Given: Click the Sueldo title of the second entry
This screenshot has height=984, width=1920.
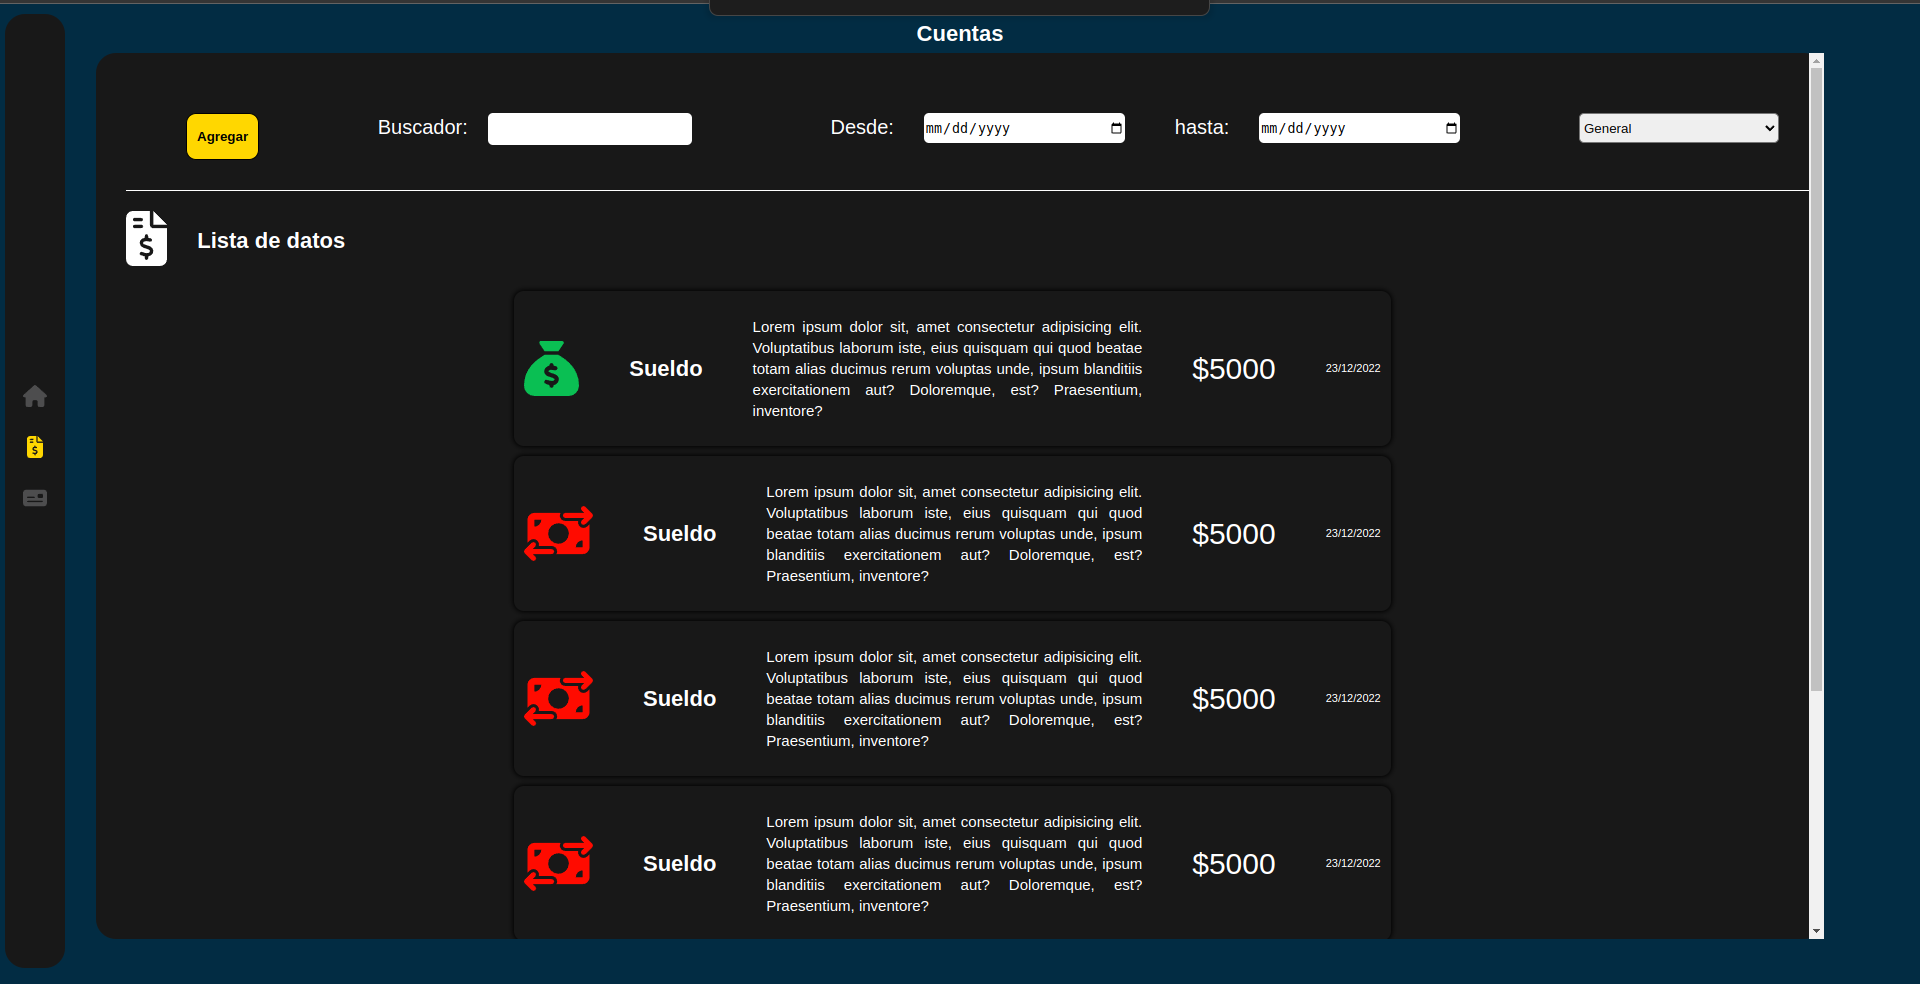Looking at the screenshot, I should [678, 533].
